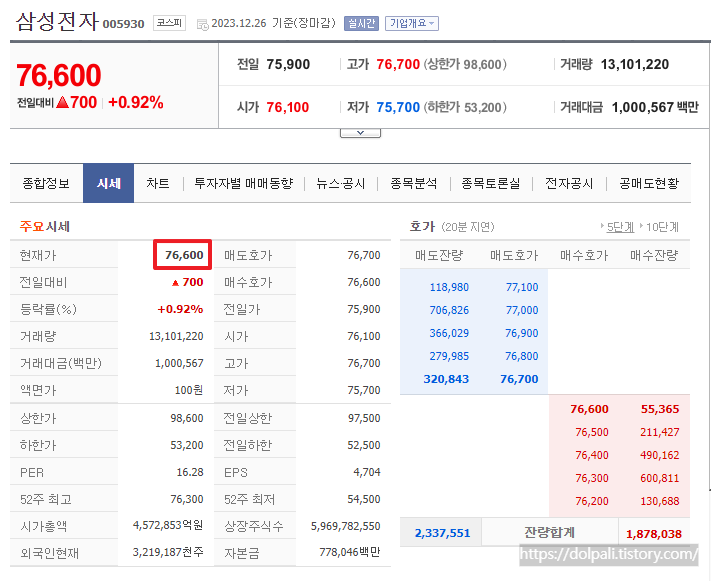
Task: Click the 실시간 real-time badge
Action: coord(361,23)
